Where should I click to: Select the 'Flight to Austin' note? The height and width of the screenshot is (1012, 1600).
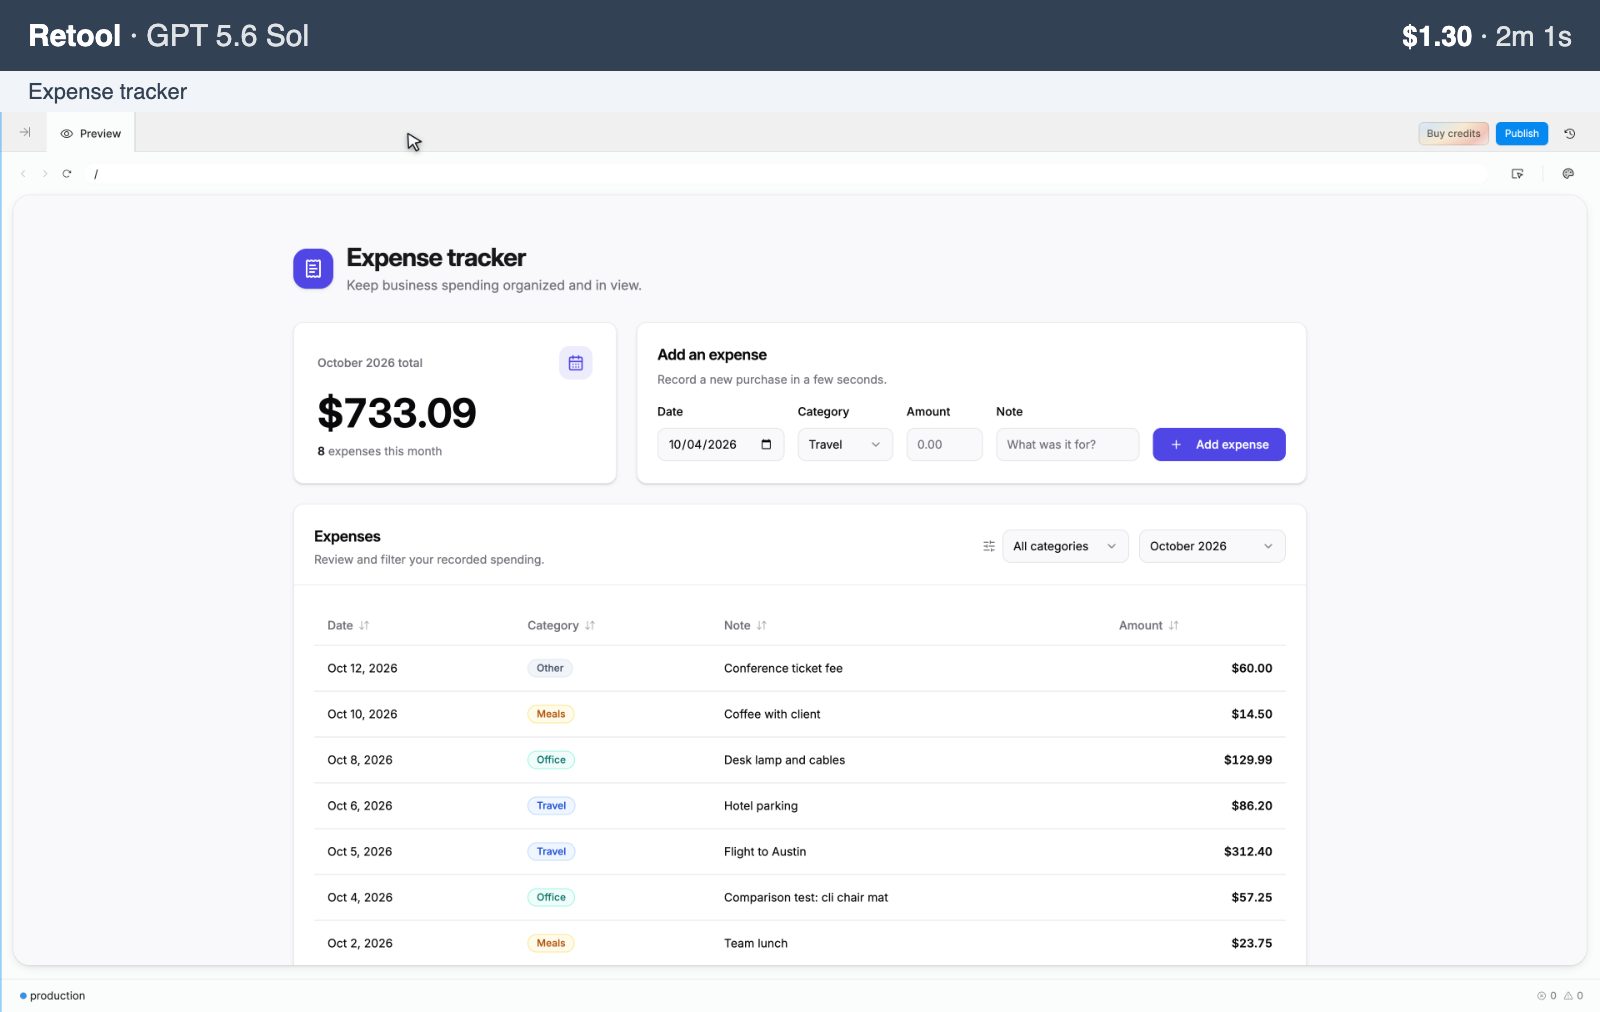coord(765,852)
